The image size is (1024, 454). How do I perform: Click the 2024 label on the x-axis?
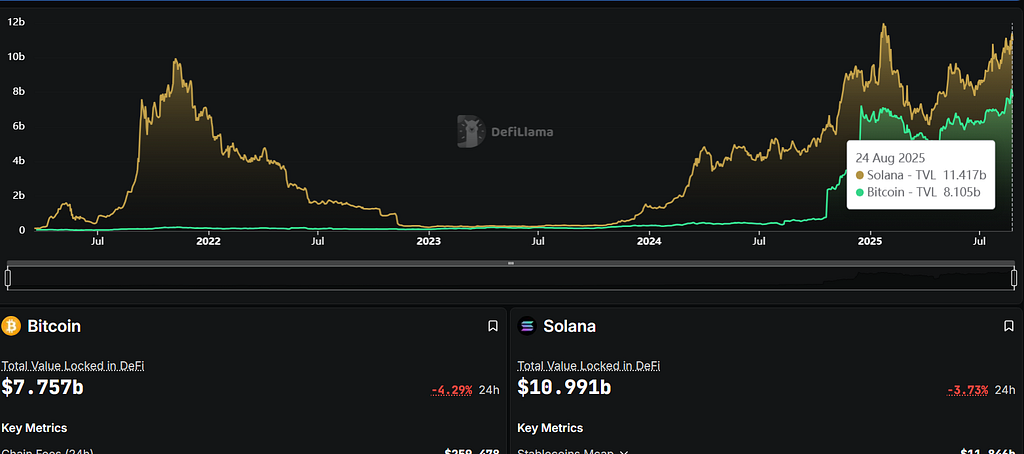coord(650,242)
